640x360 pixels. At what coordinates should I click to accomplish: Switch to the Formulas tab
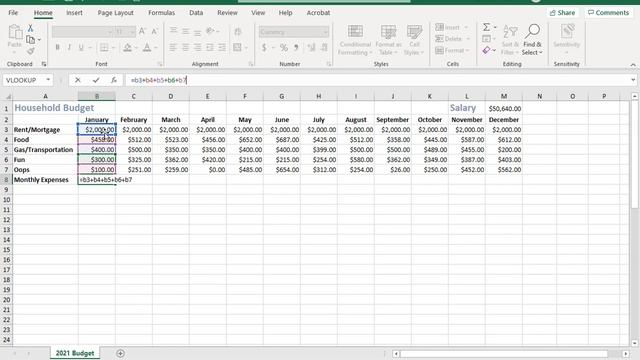[161, 13]
